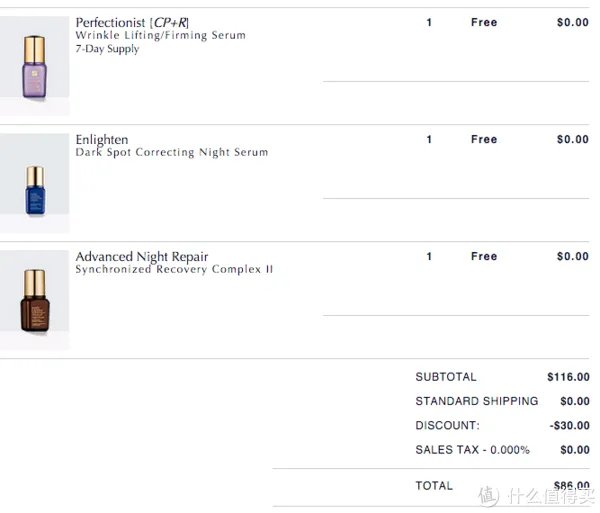
Task: Click the Wrinkle Lifting/Firming Serum description
Action: tap(160, 36)
